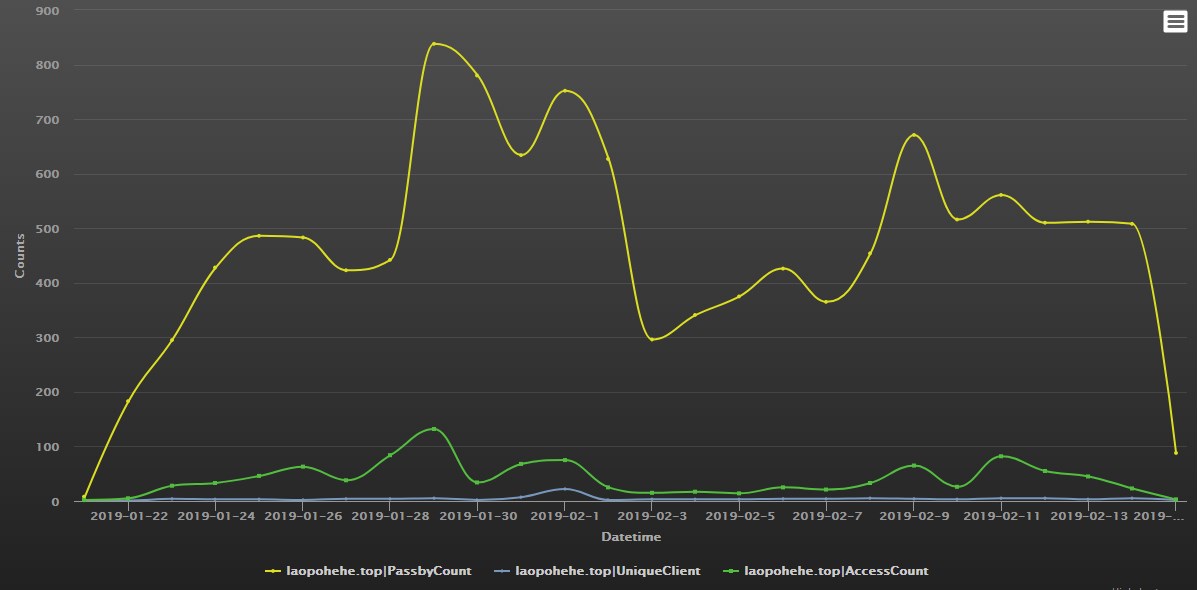Click the 800 y-axis value
This screenshot has width=1198, height=590.
pos(48,66)
